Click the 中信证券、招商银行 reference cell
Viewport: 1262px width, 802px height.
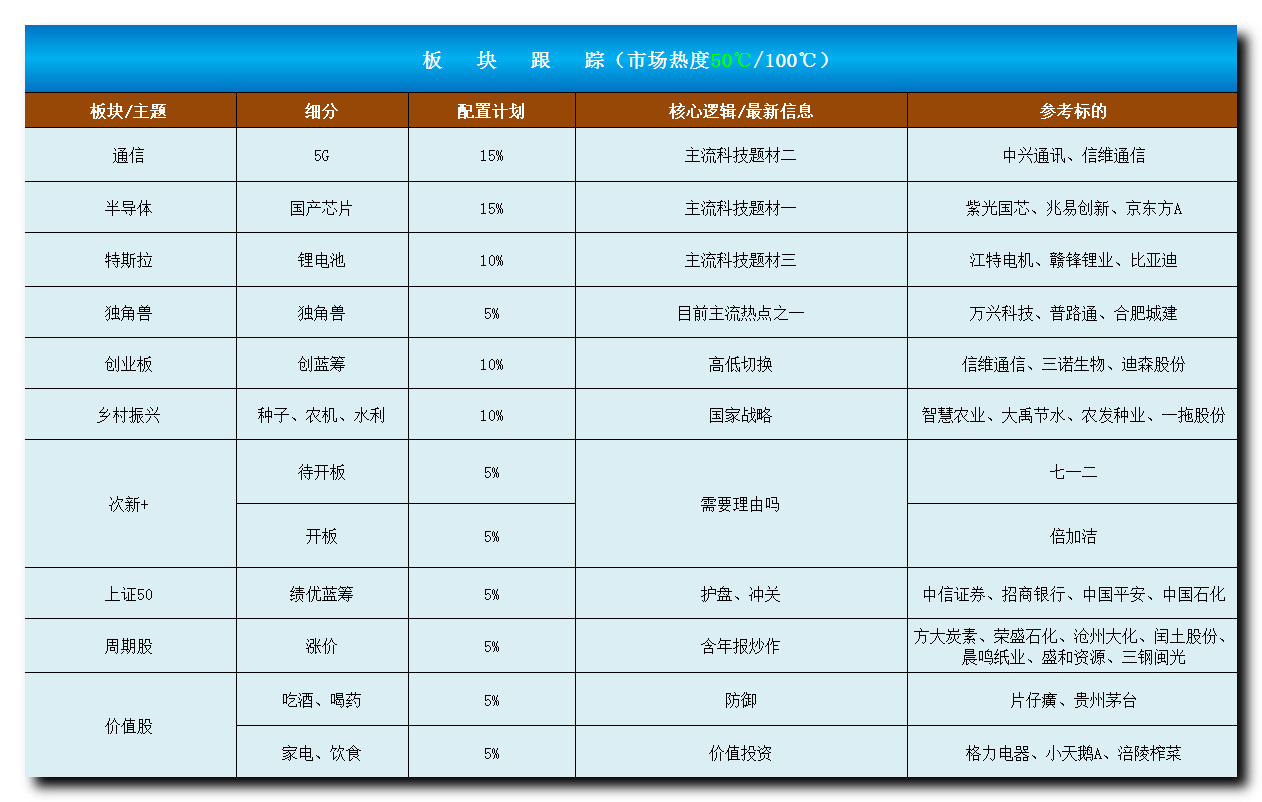(1072, 594)
